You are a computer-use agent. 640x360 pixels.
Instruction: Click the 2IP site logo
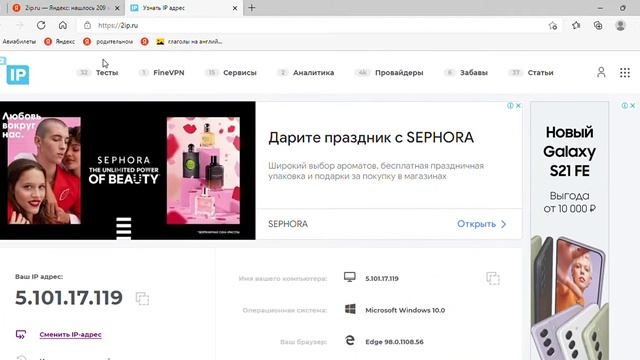(x=16, y=72)
